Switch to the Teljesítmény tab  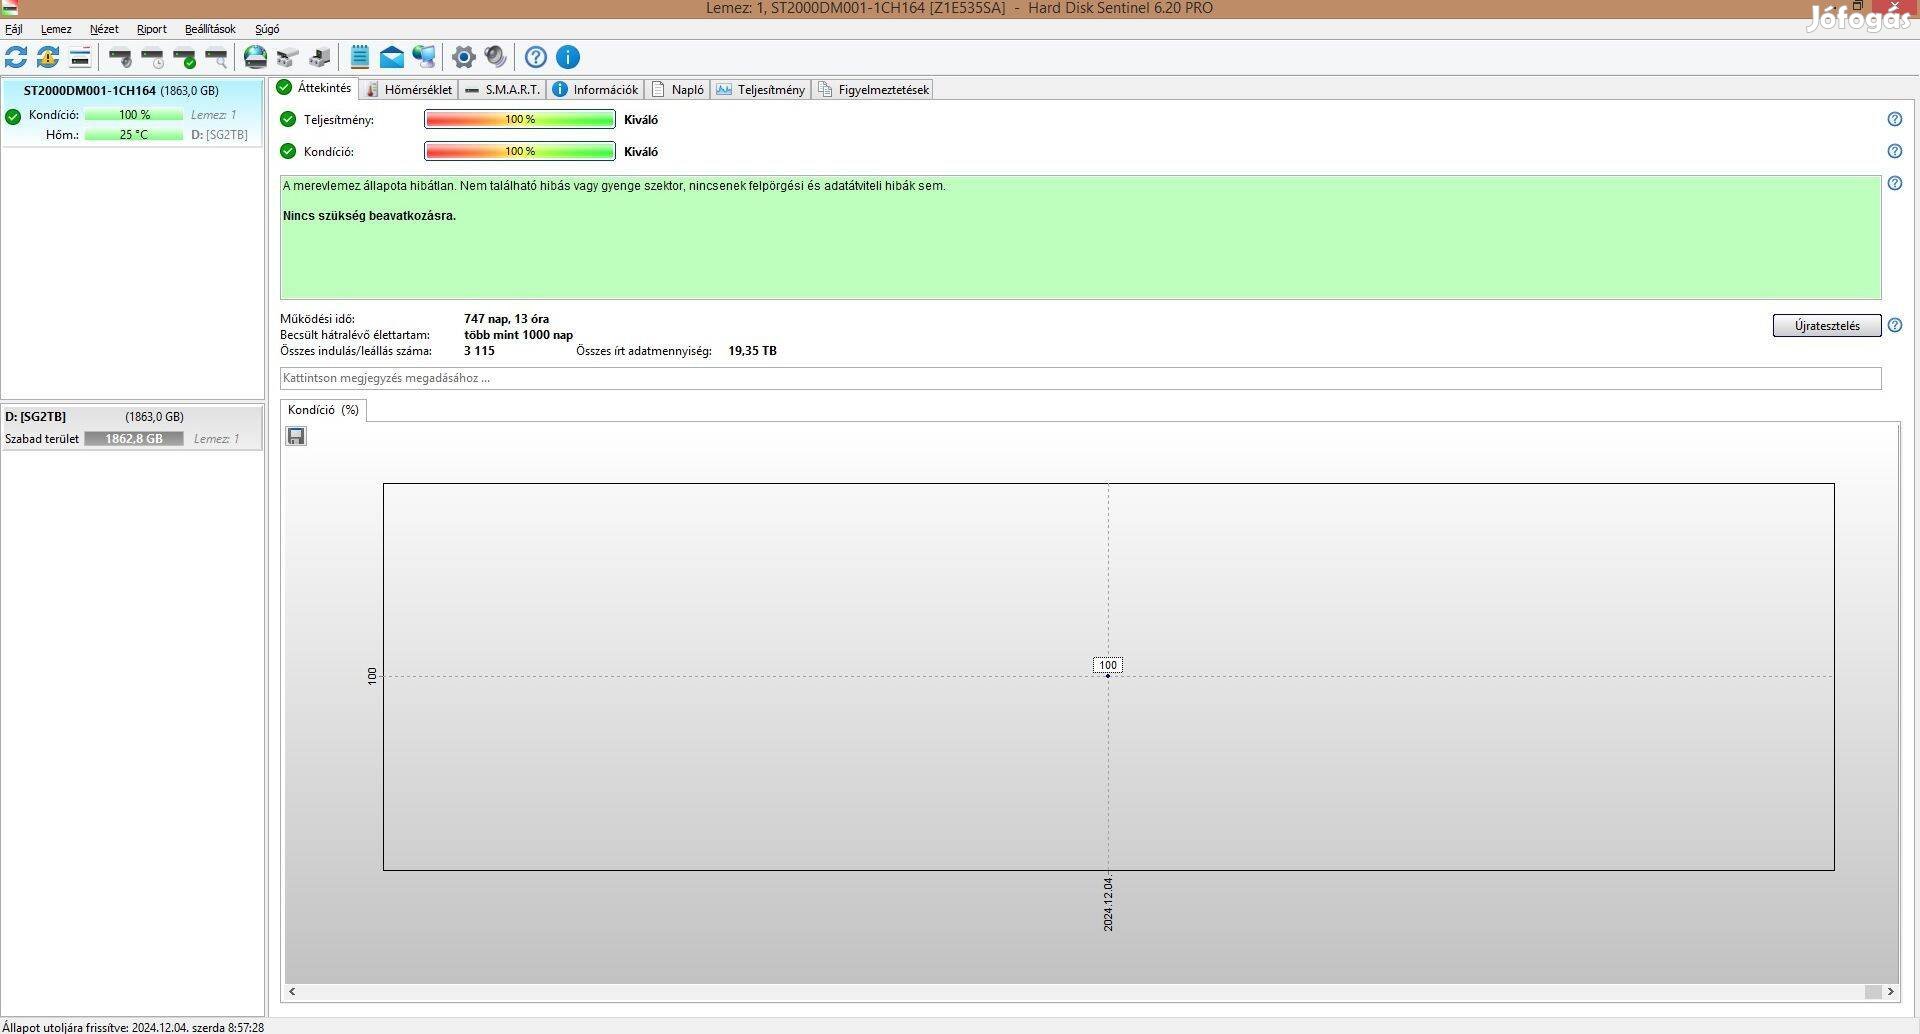761,90
